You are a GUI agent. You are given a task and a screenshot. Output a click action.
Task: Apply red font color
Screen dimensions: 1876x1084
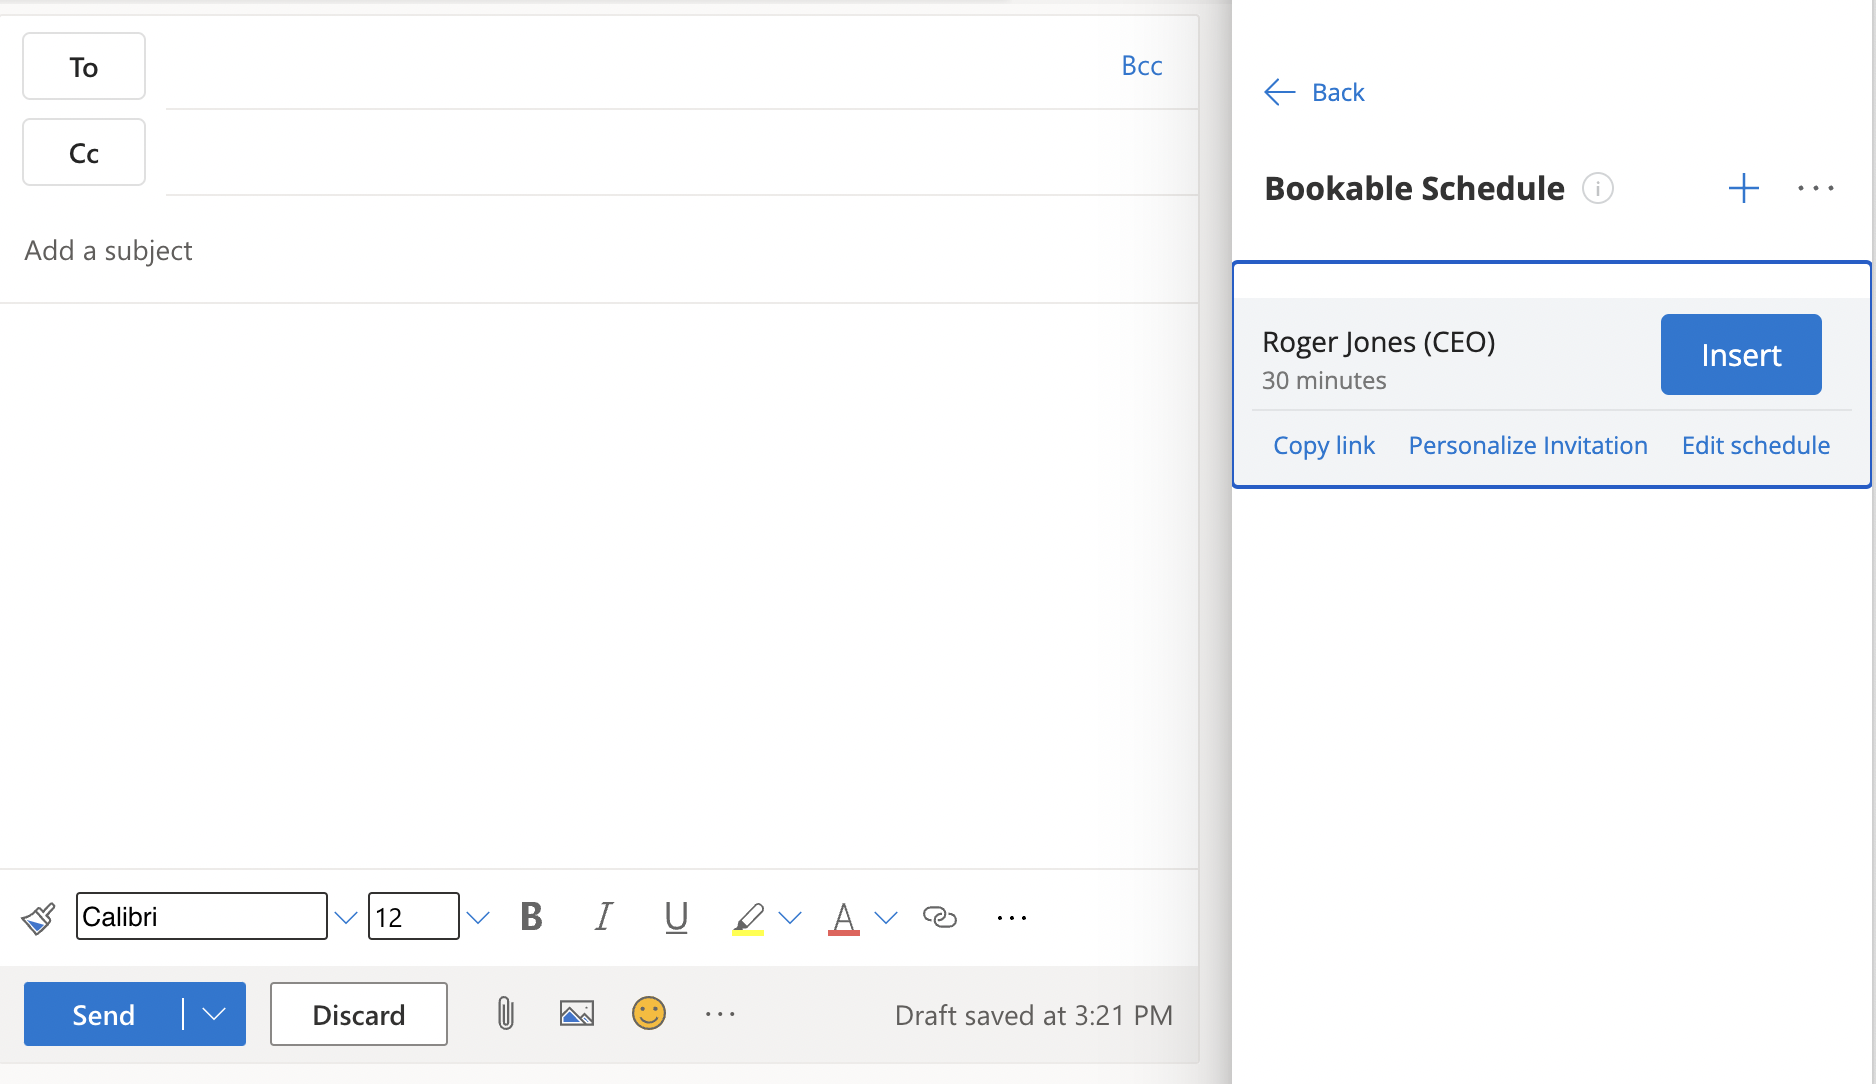point(844,918)
